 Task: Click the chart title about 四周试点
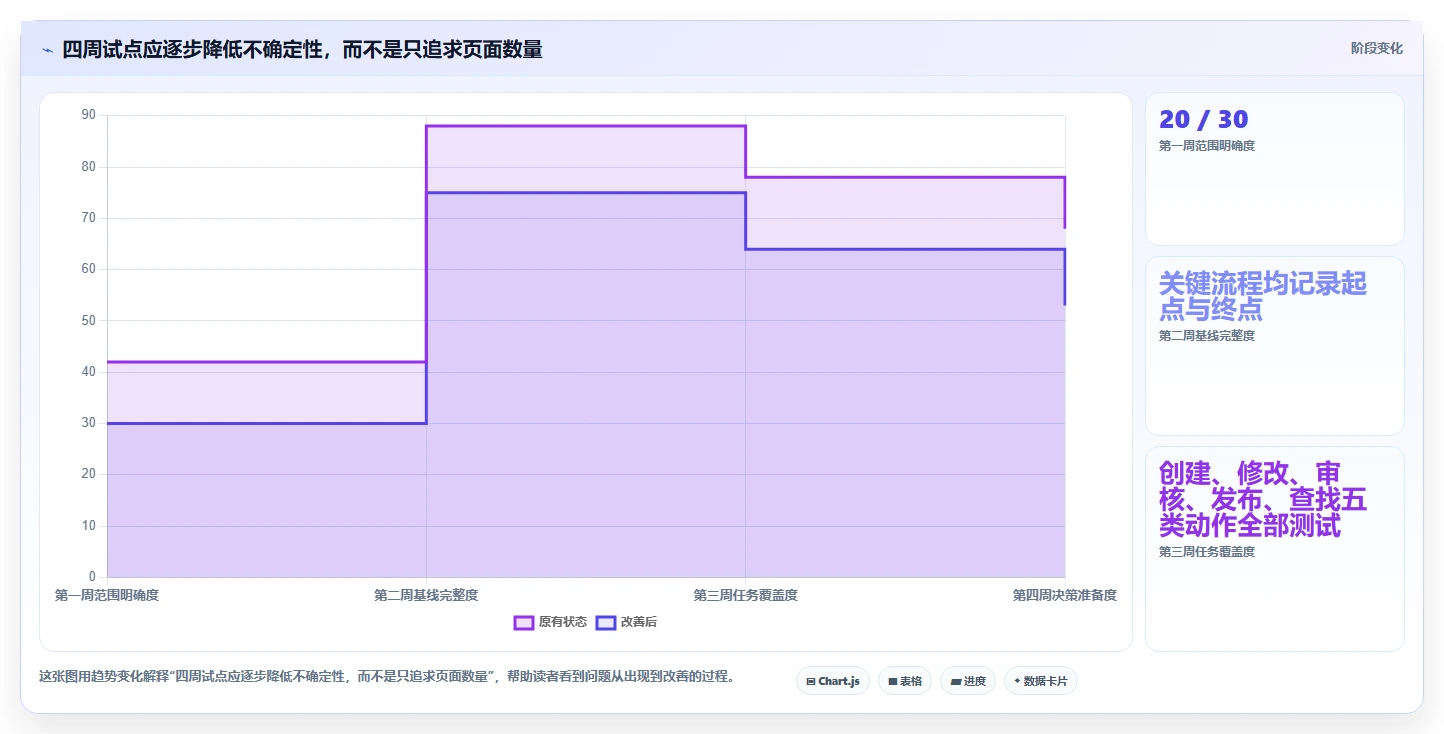(x=302, y=49)
